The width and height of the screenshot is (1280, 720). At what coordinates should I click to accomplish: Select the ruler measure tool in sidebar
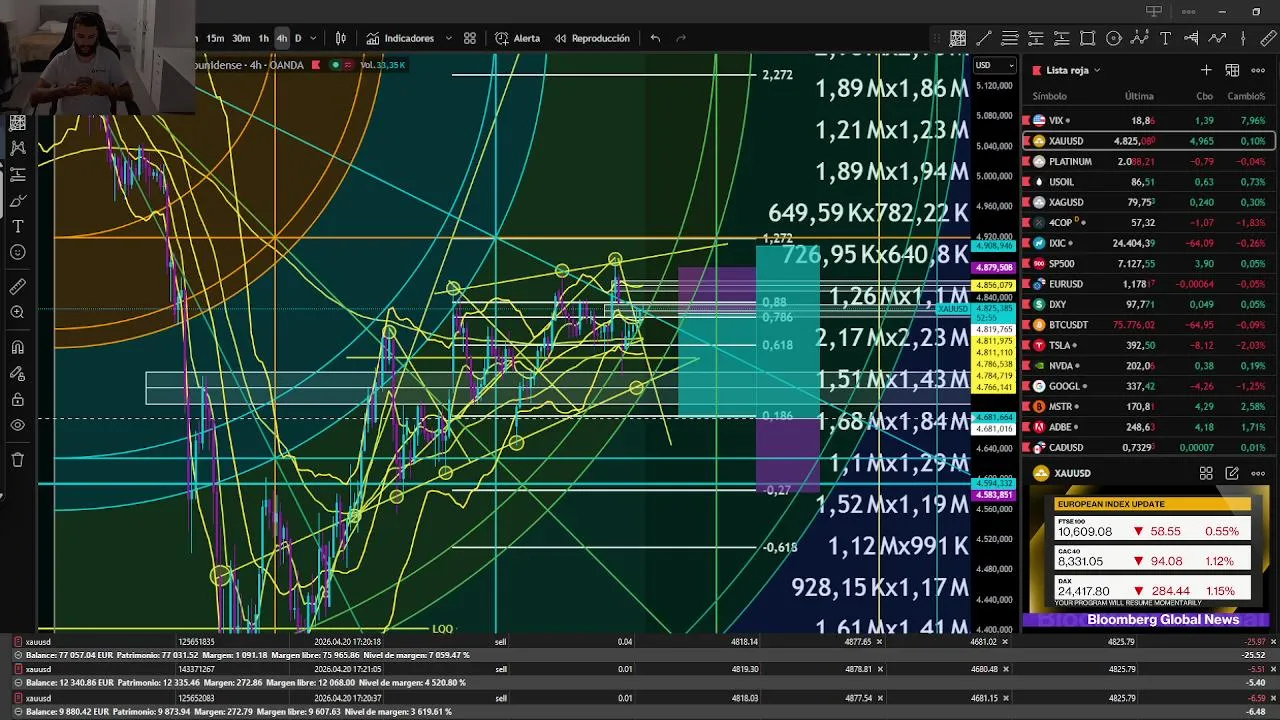17,287
